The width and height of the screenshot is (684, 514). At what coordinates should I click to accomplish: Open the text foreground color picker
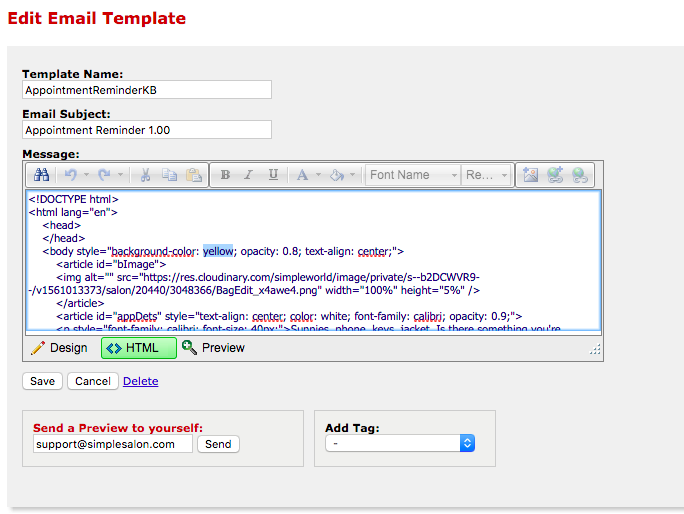pyautogui.click(x=302, y=175)
